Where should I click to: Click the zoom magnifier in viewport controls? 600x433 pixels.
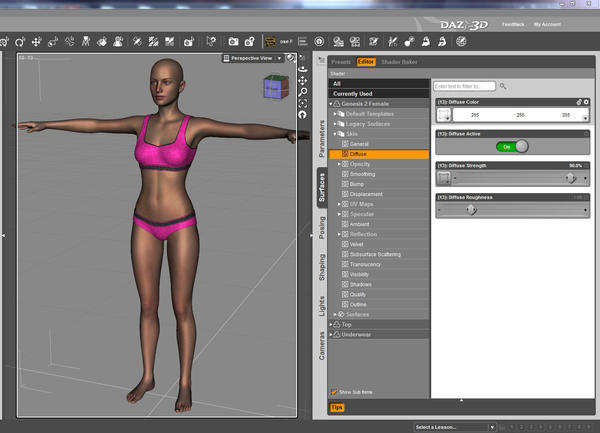[x=303, y=92]
